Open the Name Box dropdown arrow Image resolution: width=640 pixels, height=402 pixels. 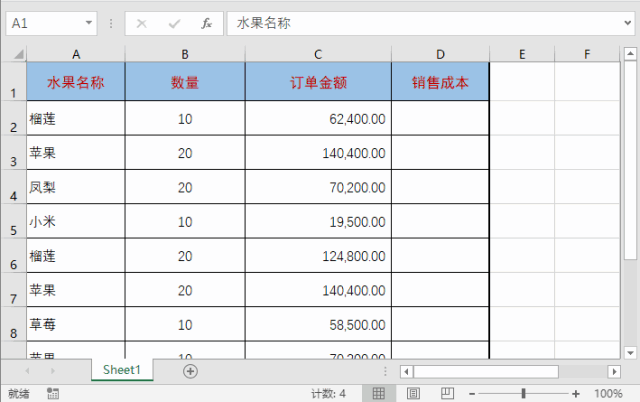pos(89,23)
